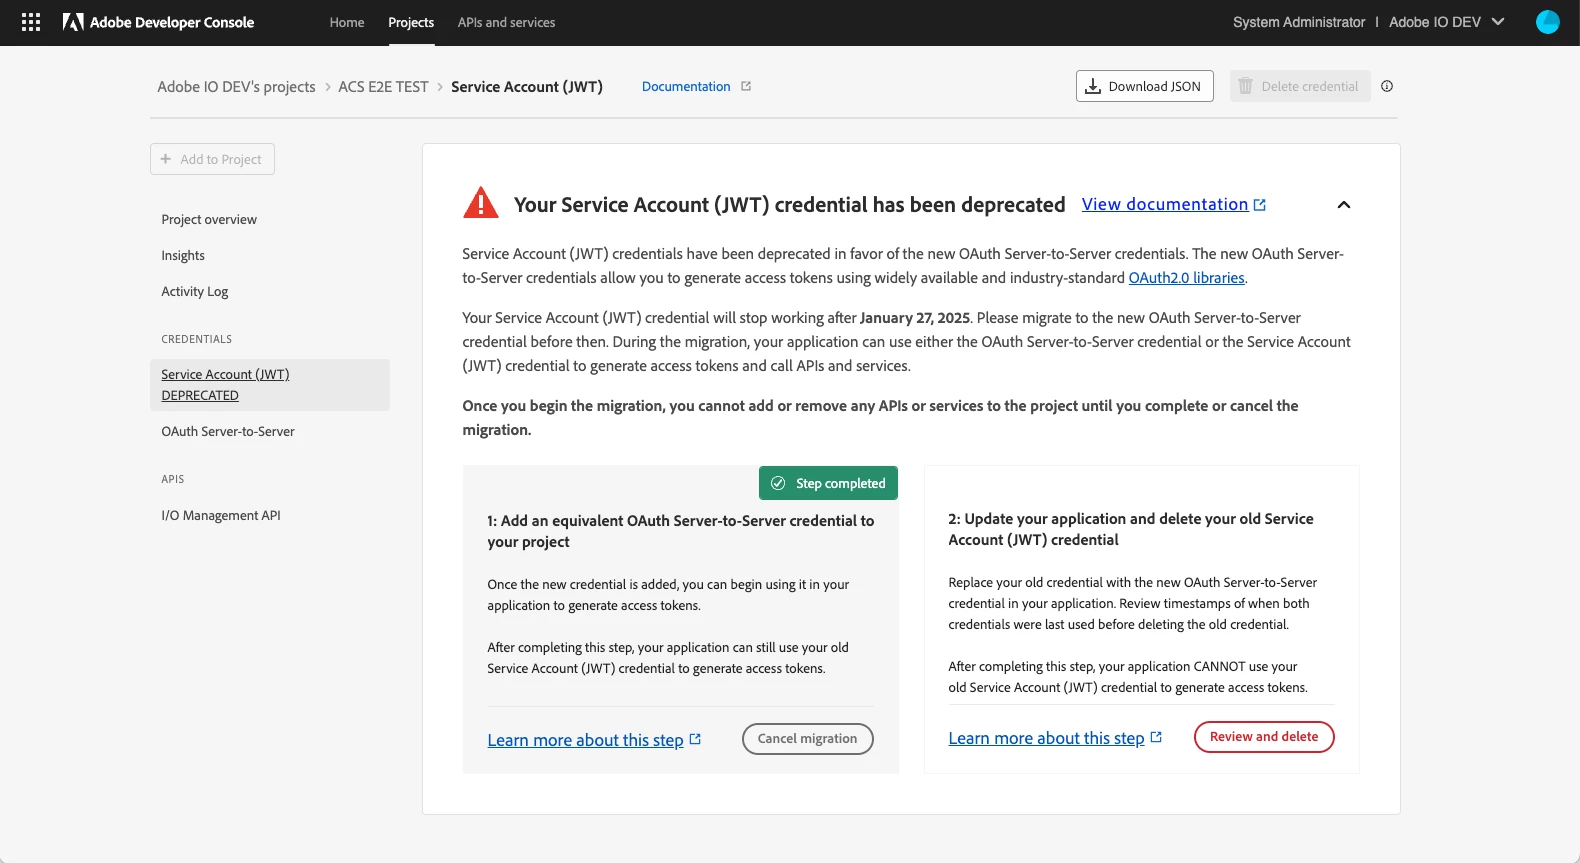Go to the Home tab
The width and height of the screenshot is (1580, 863).
tap(347, 22)
